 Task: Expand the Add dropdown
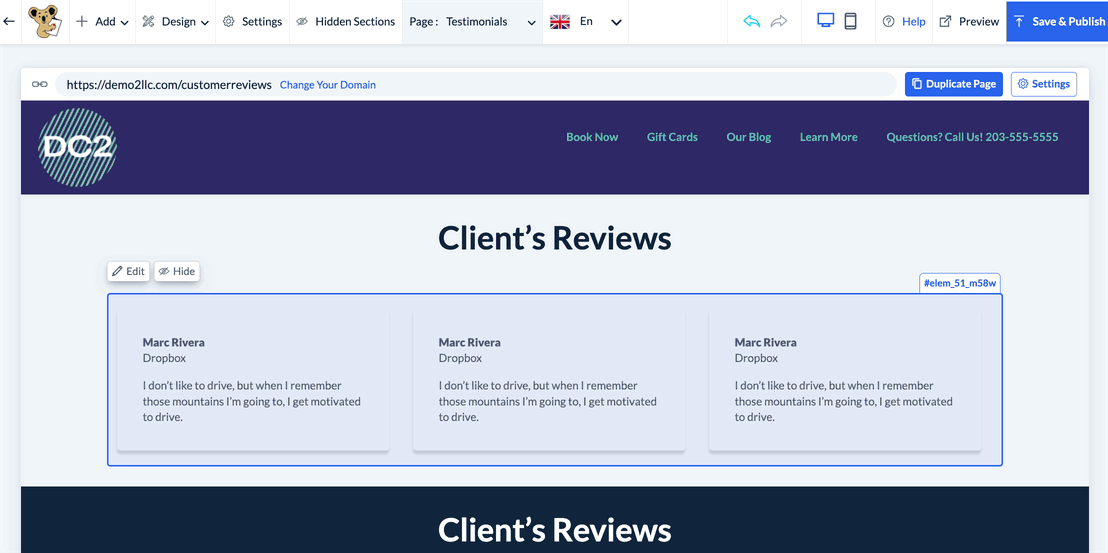(x=102, y=21)
